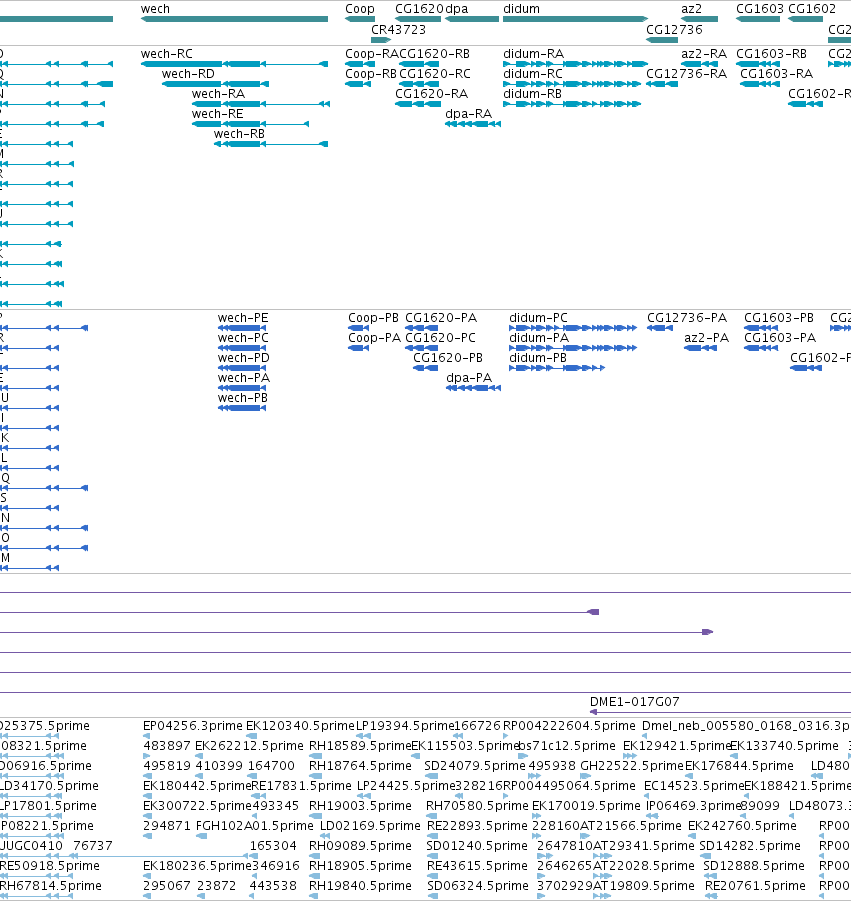Select the 'CG1620-PA' protein label
851x901 pixels.
pyautogui.click(x=441, y=318)
